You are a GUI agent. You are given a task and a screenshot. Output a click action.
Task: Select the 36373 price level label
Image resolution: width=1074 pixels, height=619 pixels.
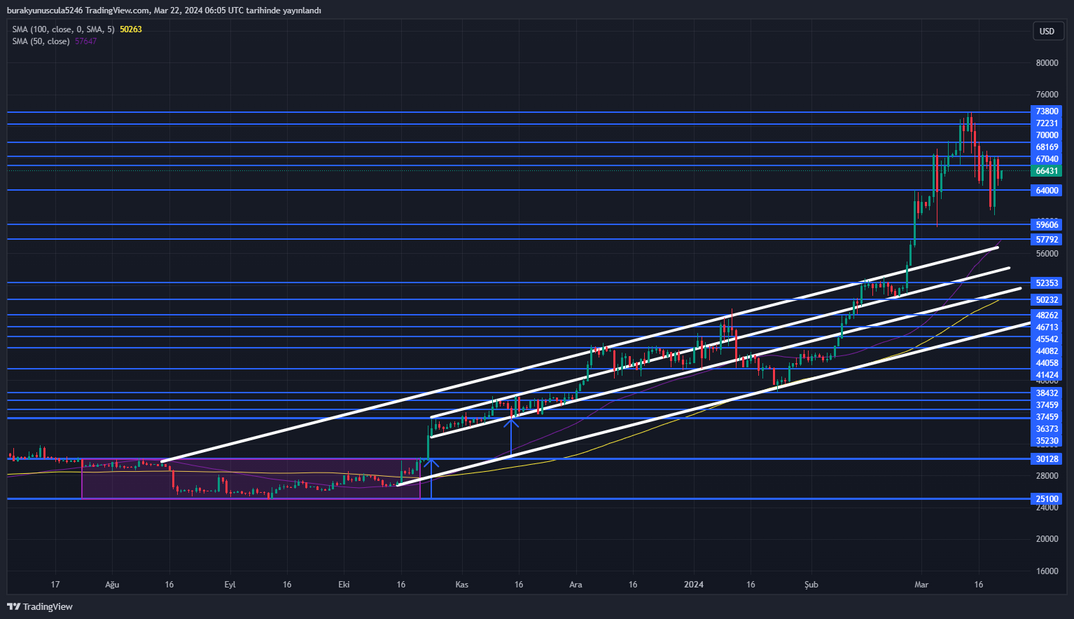coord(1047,429)
